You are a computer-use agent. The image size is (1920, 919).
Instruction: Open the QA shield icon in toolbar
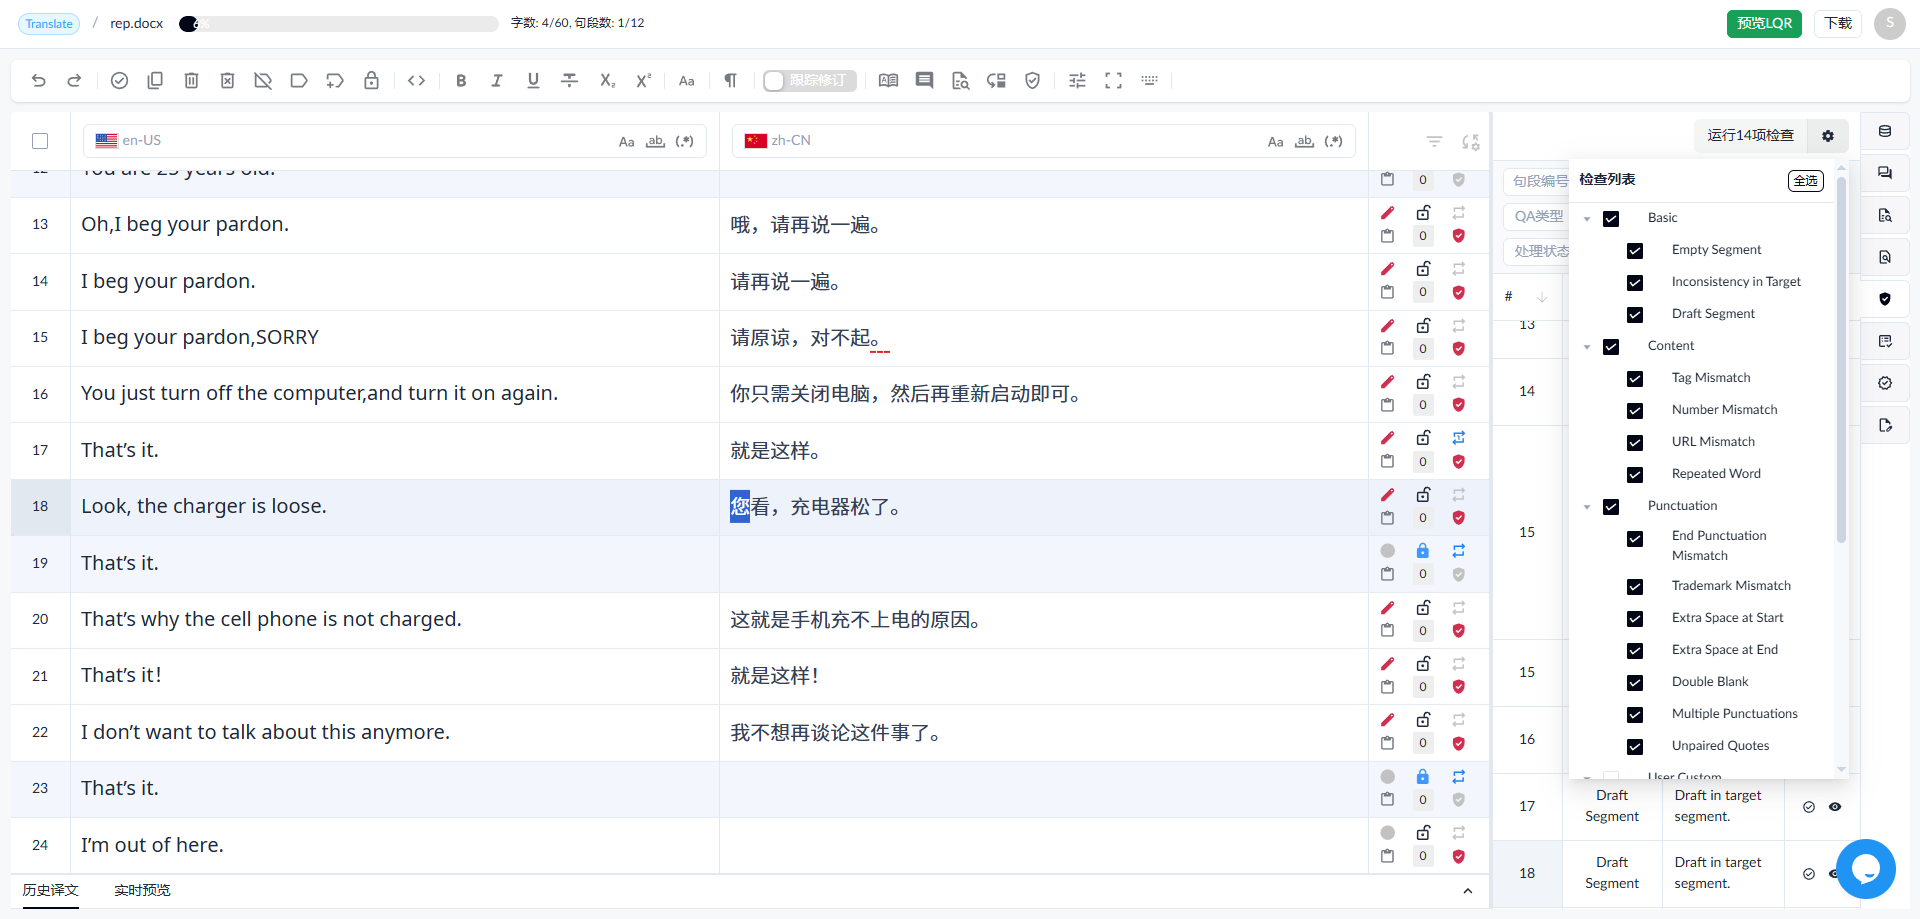pos(1033,81)
